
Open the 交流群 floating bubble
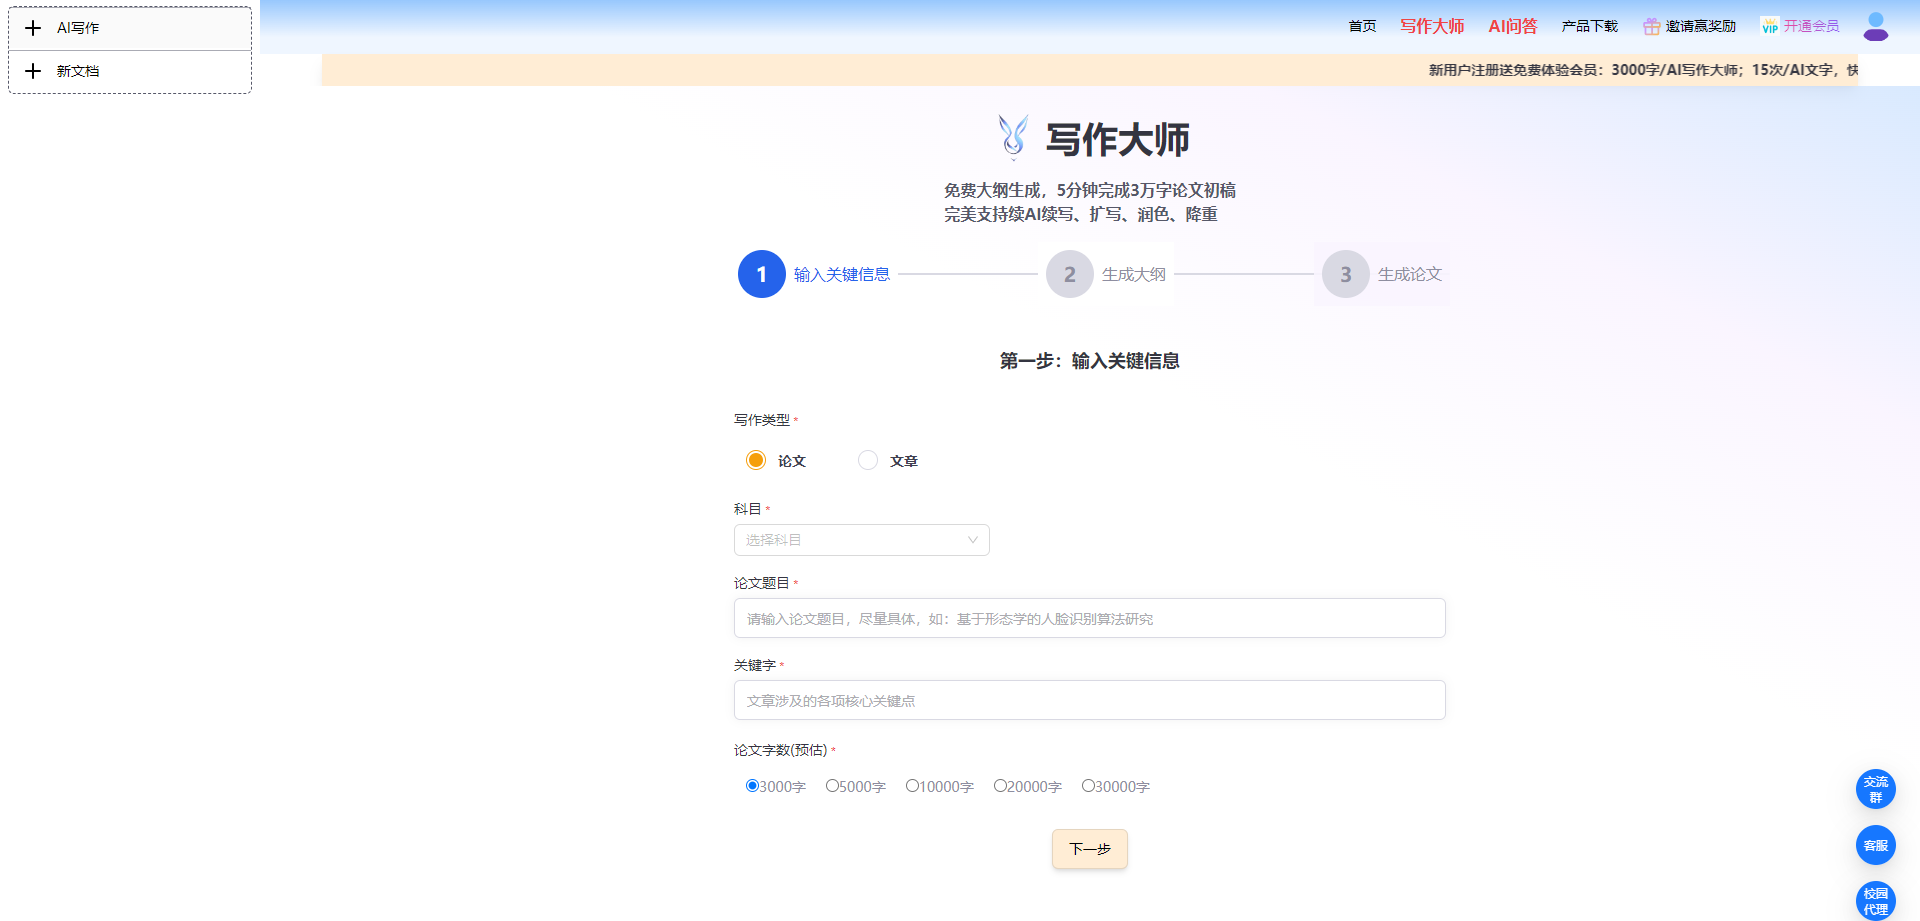click(1875, 789)
